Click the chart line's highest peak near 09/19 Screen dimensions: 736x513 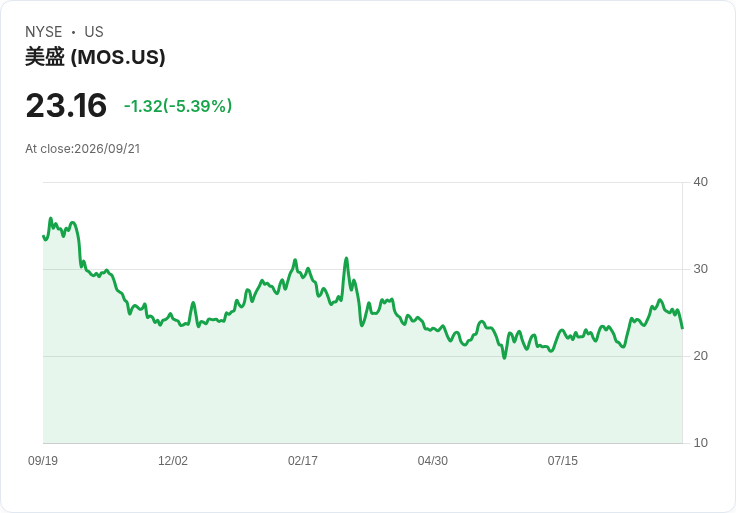pyautogui.click(x=51, y=219)
